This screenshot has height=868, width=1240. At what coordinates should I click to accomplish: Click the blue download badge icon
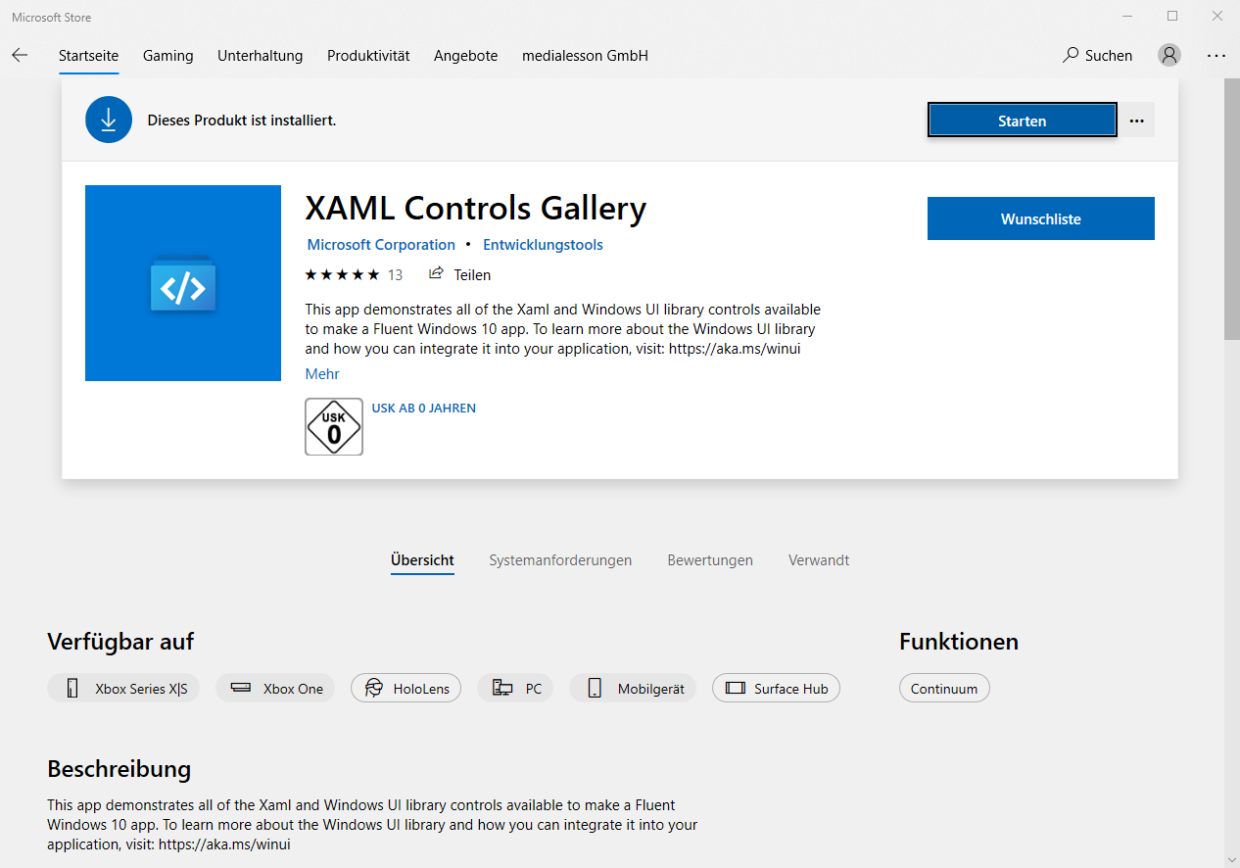click(x=108, y=119)
